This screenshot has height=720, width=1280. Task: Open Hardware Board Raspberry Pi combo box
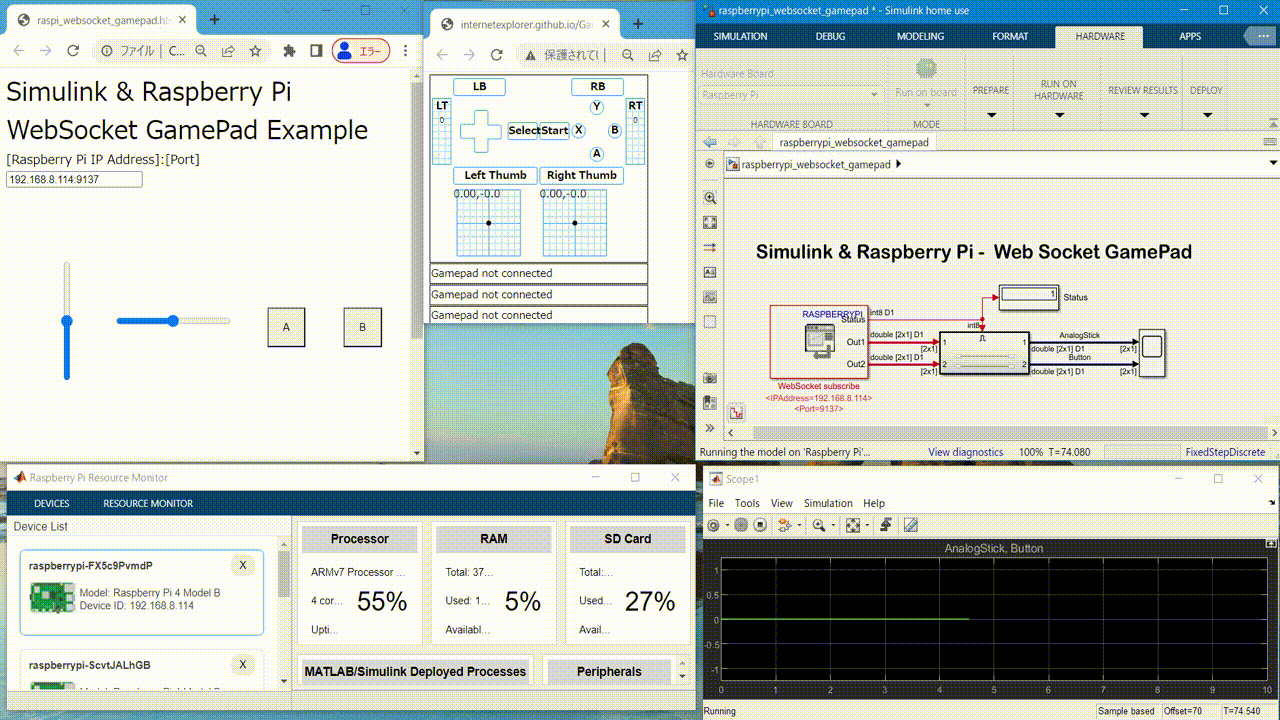point(790,95)
